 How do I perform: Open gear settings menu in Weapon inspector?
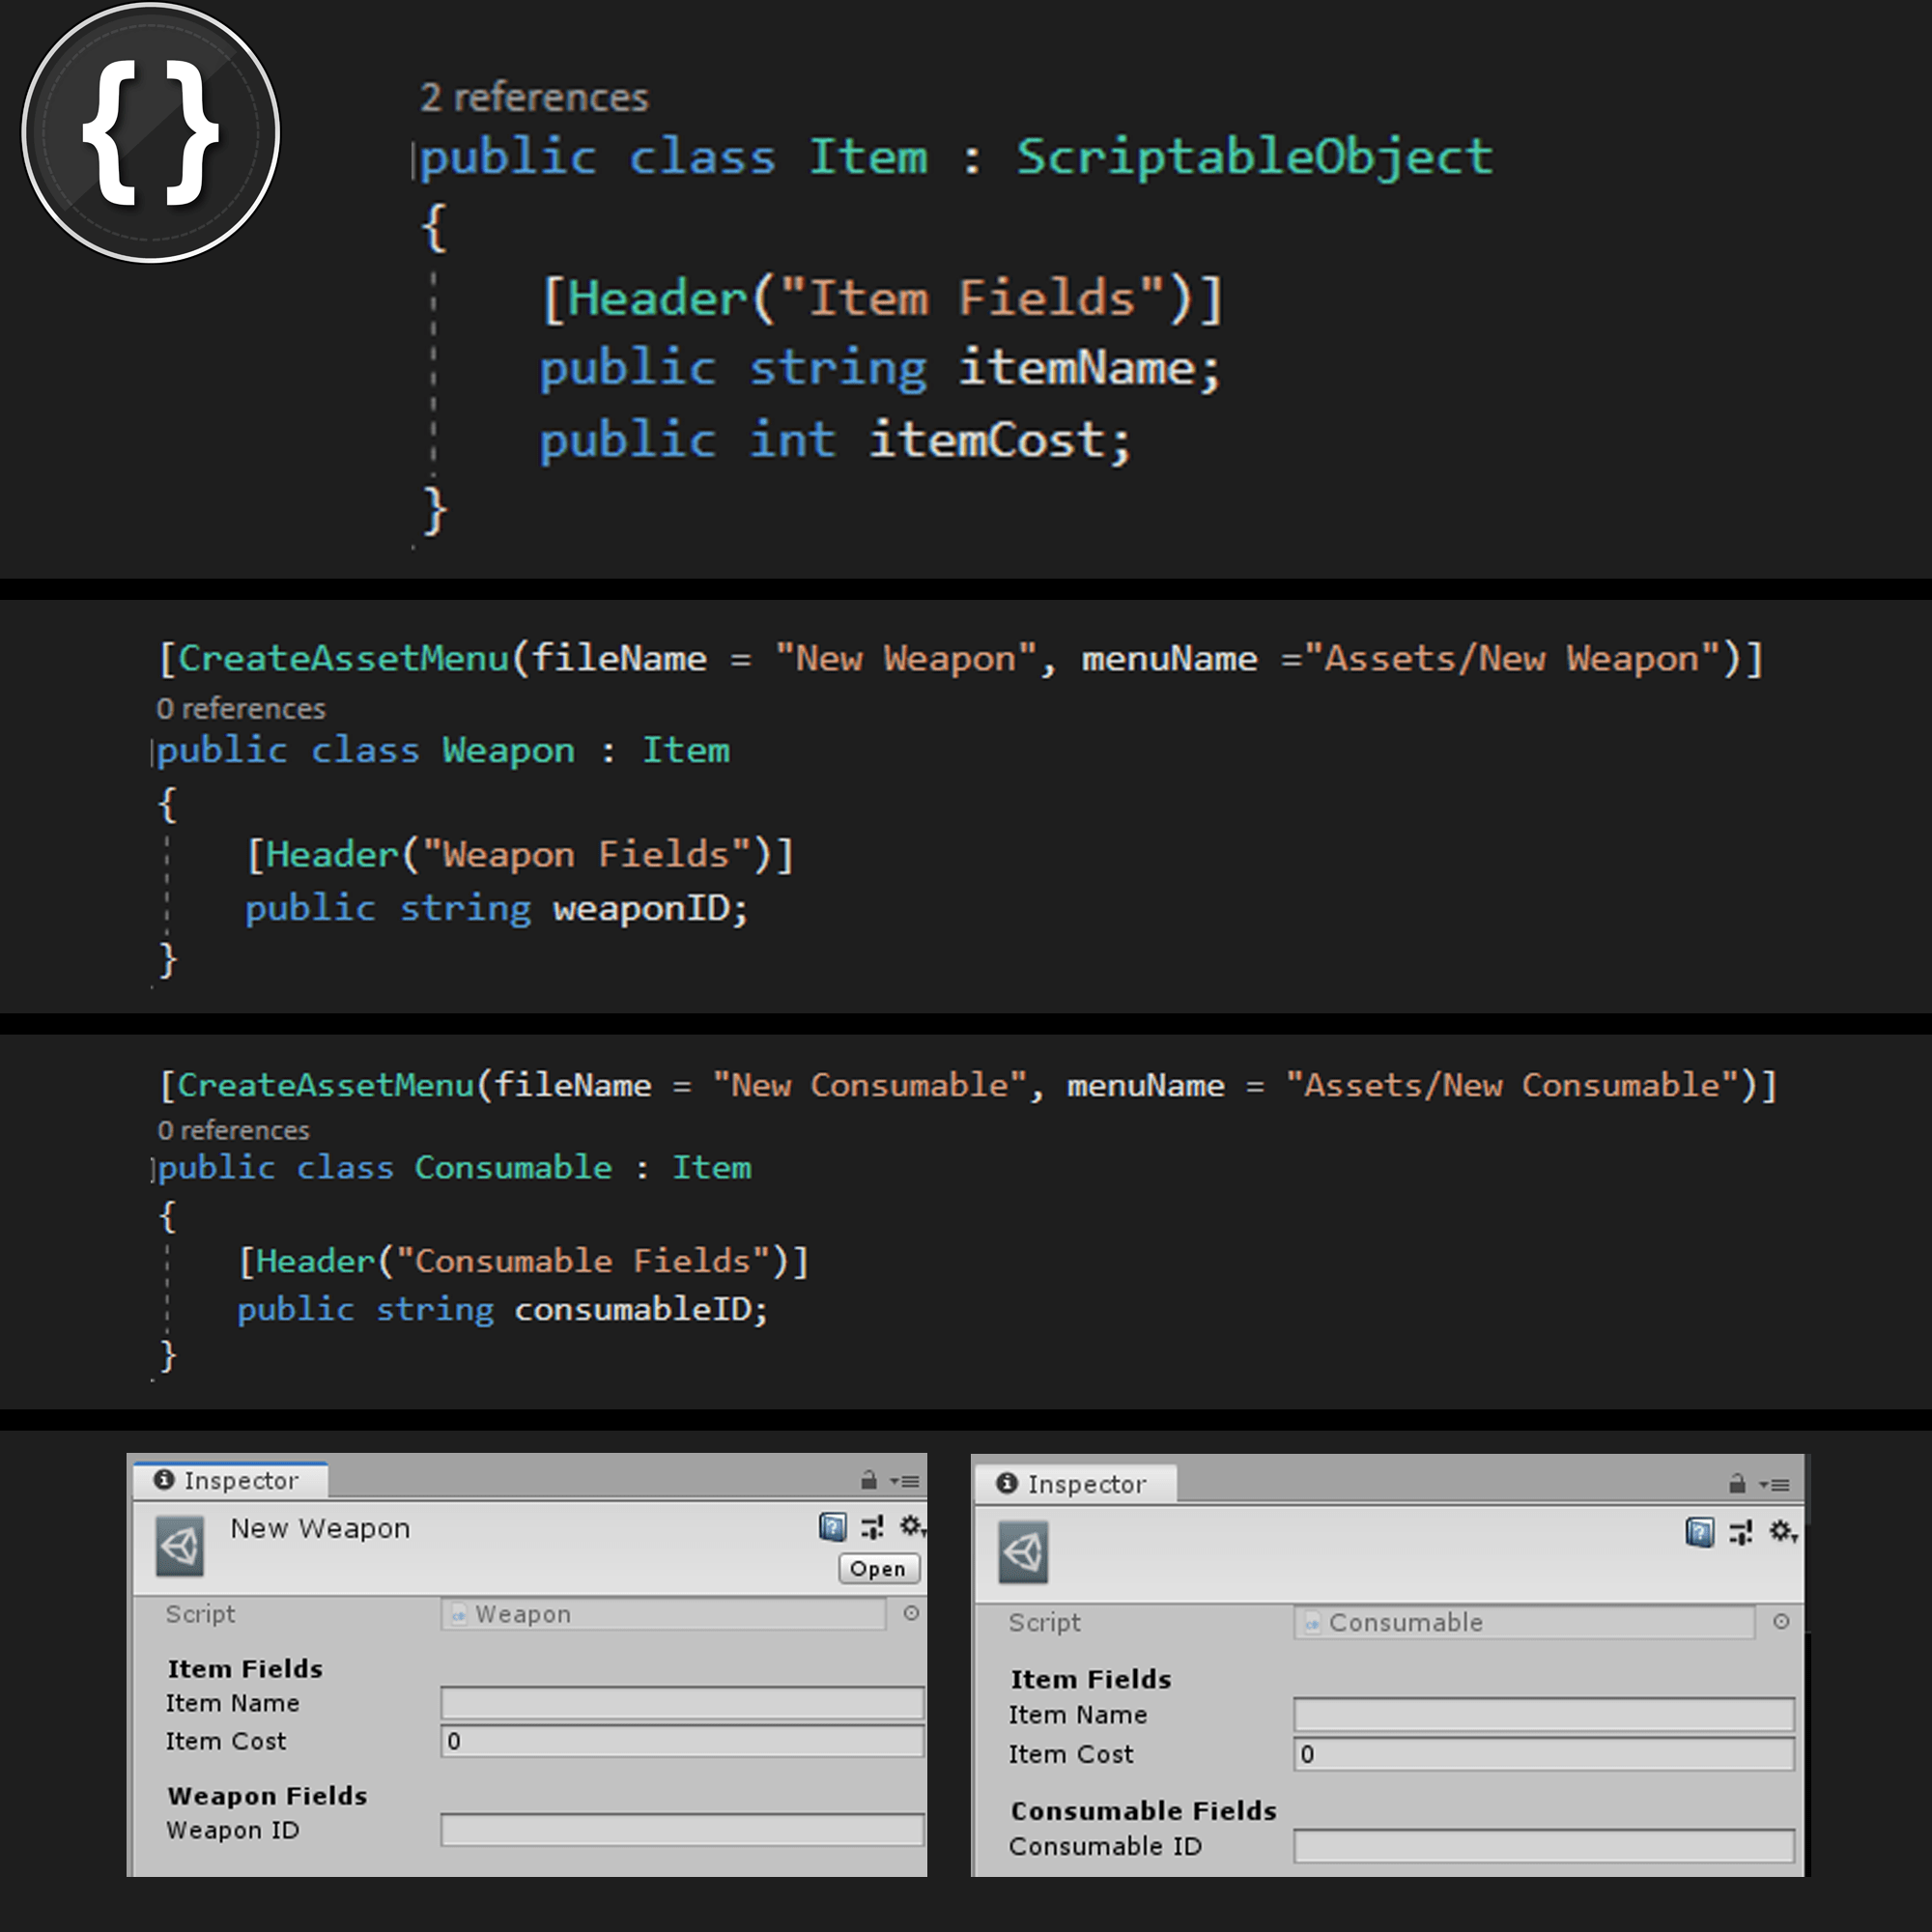tap(911, 1526)
